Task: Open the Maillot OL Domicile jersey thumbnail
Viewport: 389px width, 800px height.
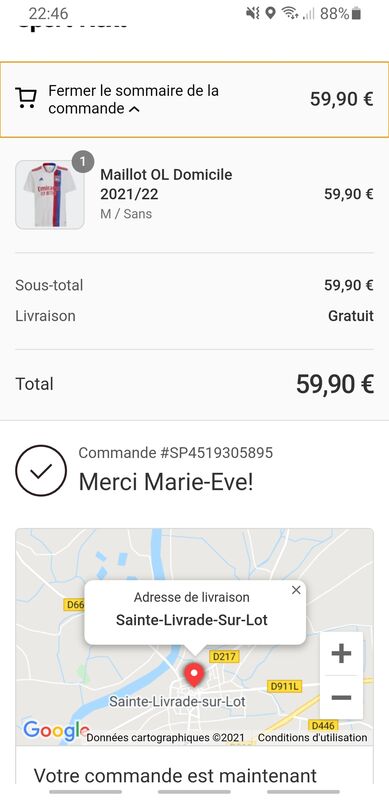Action: pyautogui.click(x=50, y=194)
